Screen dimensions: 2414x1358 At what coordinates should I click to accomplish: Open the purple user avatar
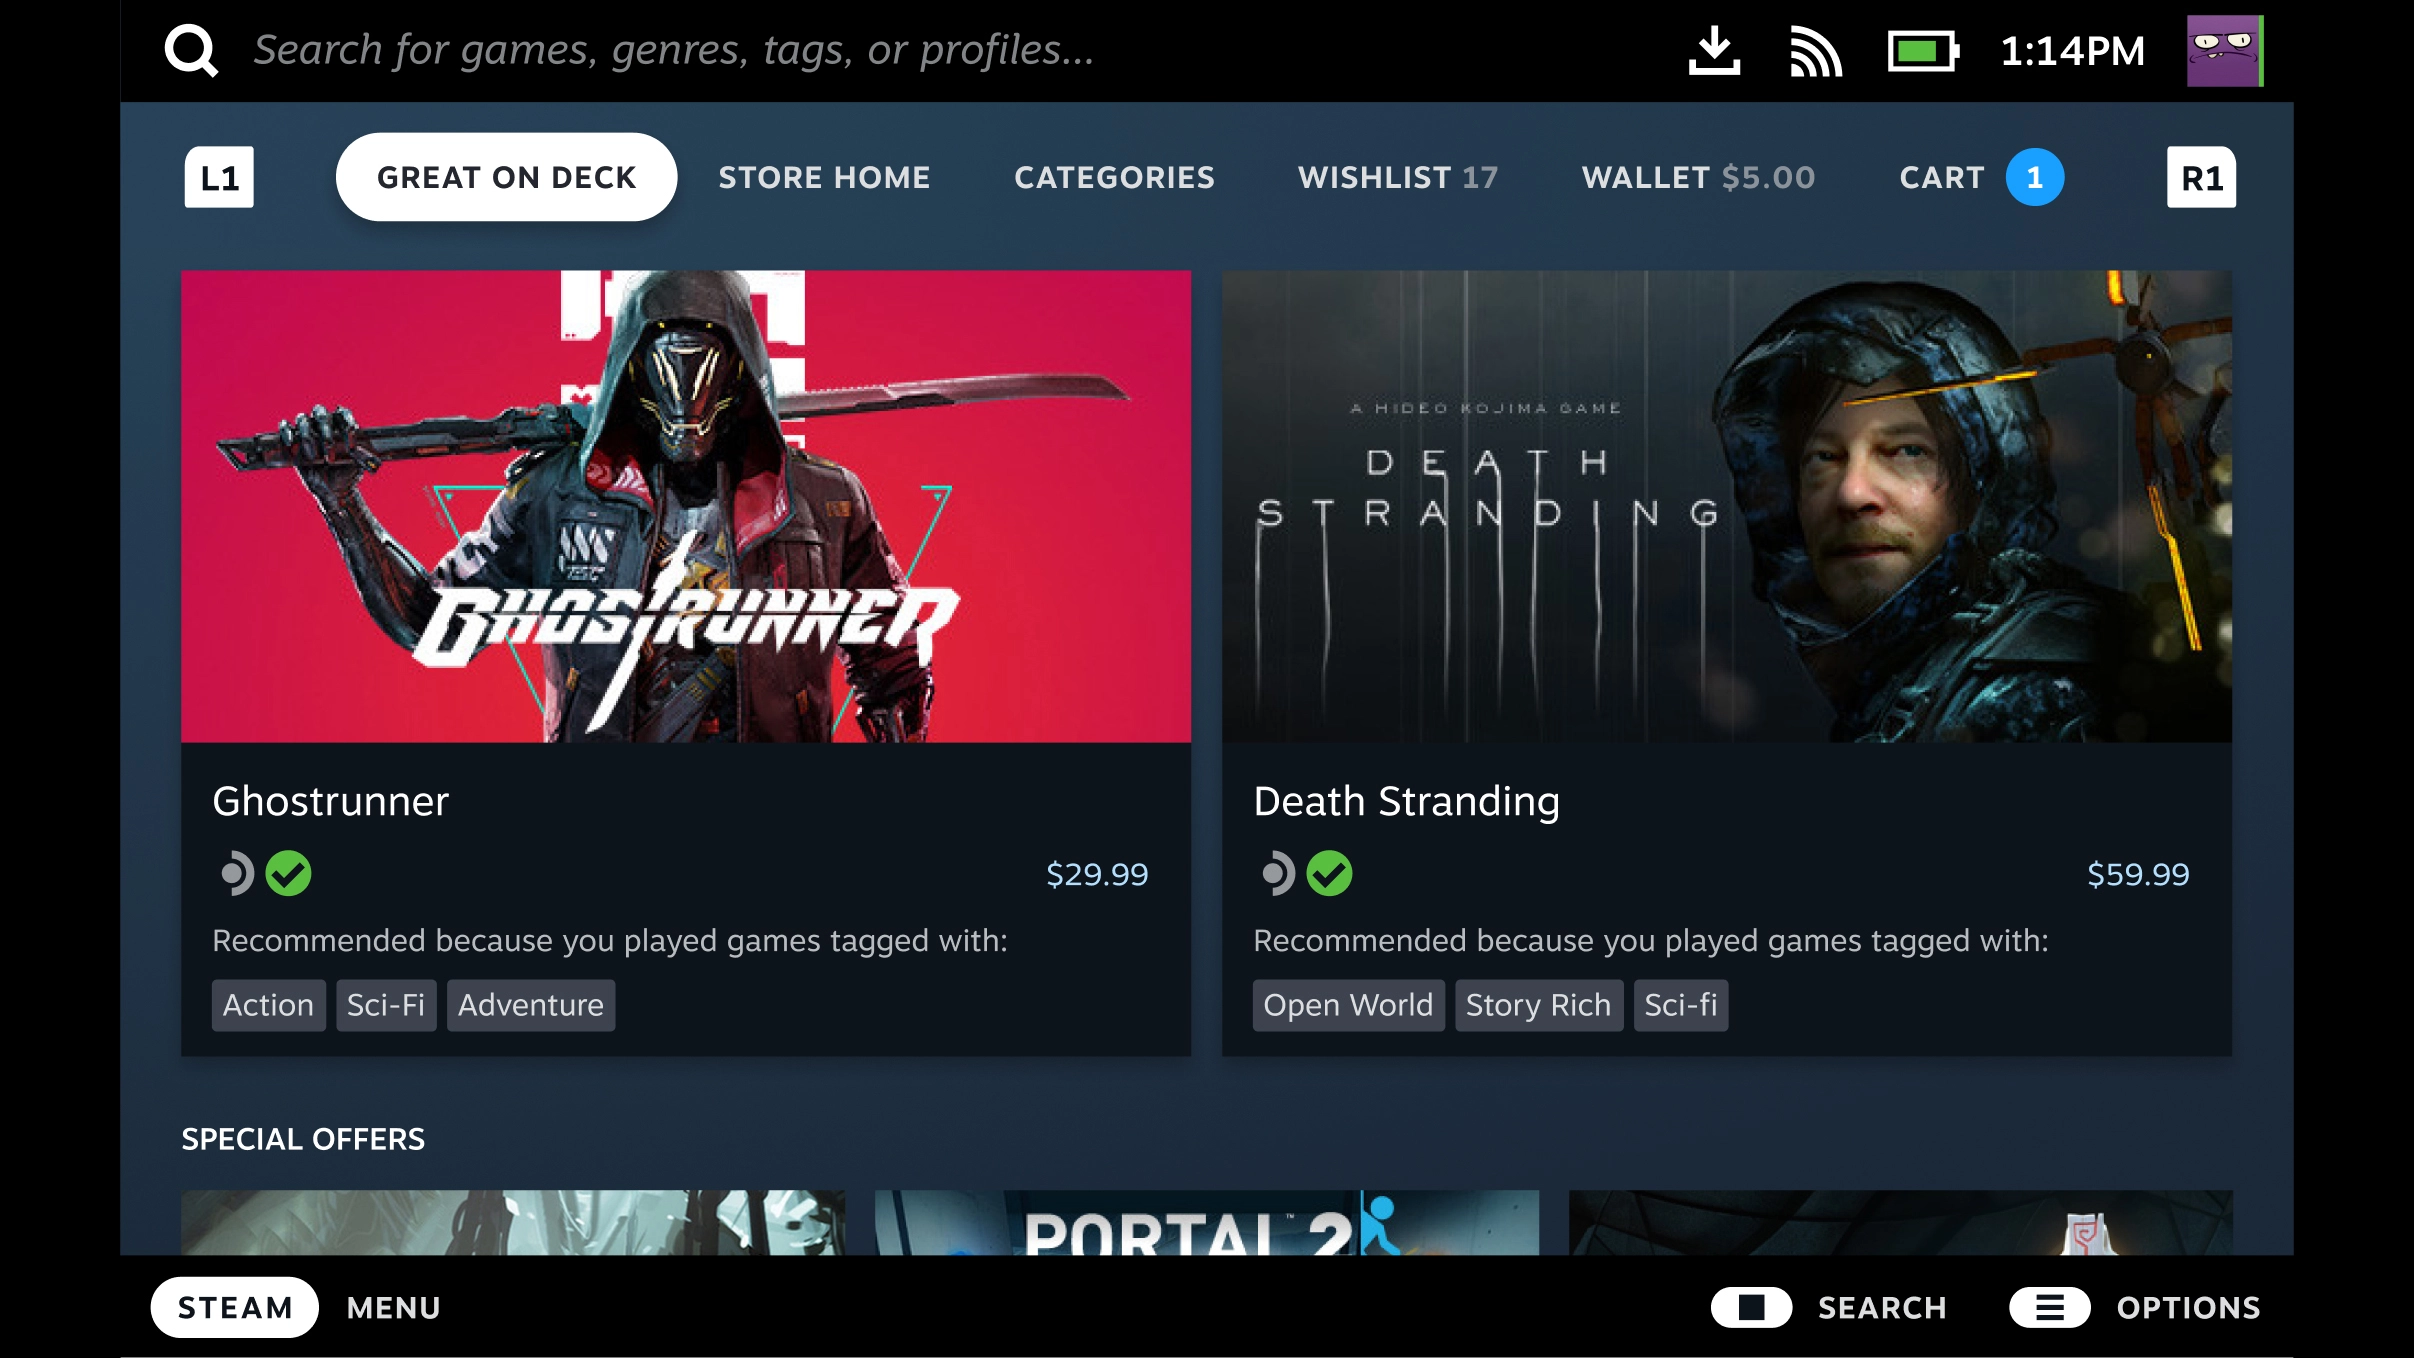point(2225,51)
